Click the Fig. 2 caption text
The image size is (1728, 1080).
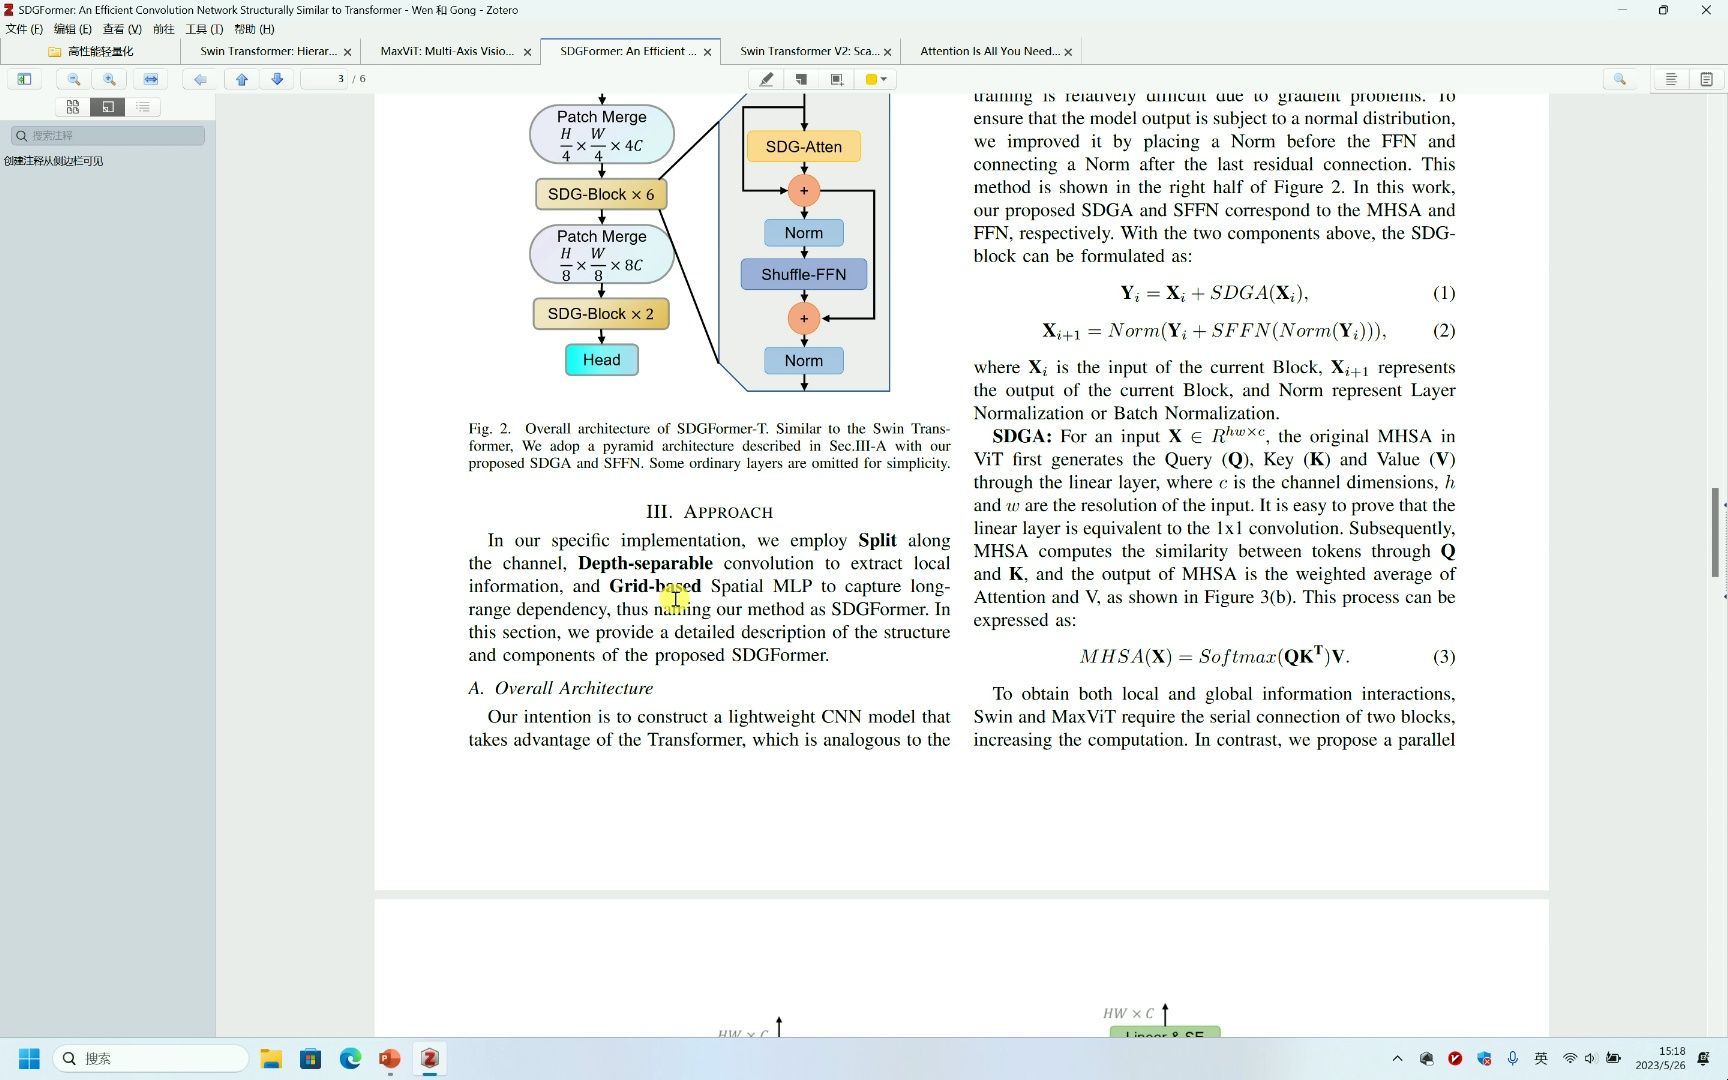tap(709, 446)
